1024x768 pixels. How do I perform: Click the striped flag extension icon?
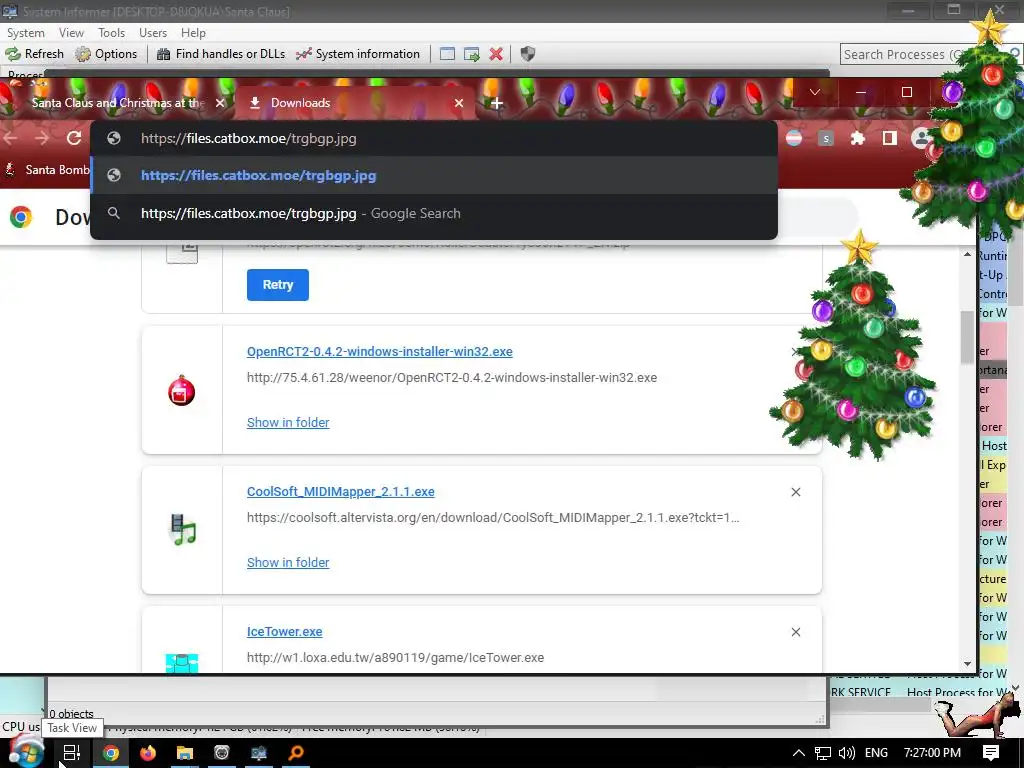point(794,138)
